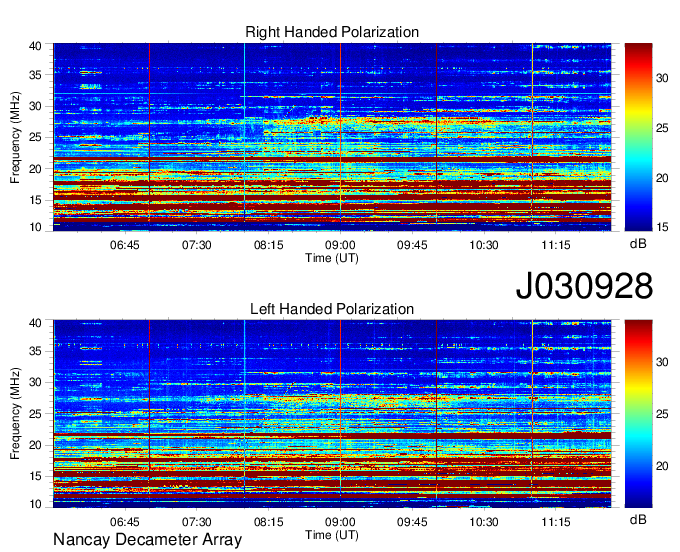The width and height of the screenshot is (680, 552).
Task: Click the 25 MHz tick of Right Handed plot
Action: coord(35,137)
